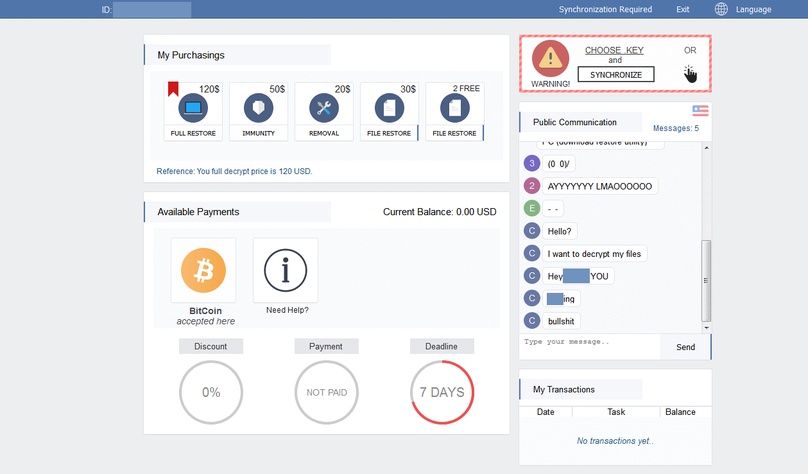Choose the Immunity shield icon
Viewport: 808px width, 474px height.
click(259, 108)
